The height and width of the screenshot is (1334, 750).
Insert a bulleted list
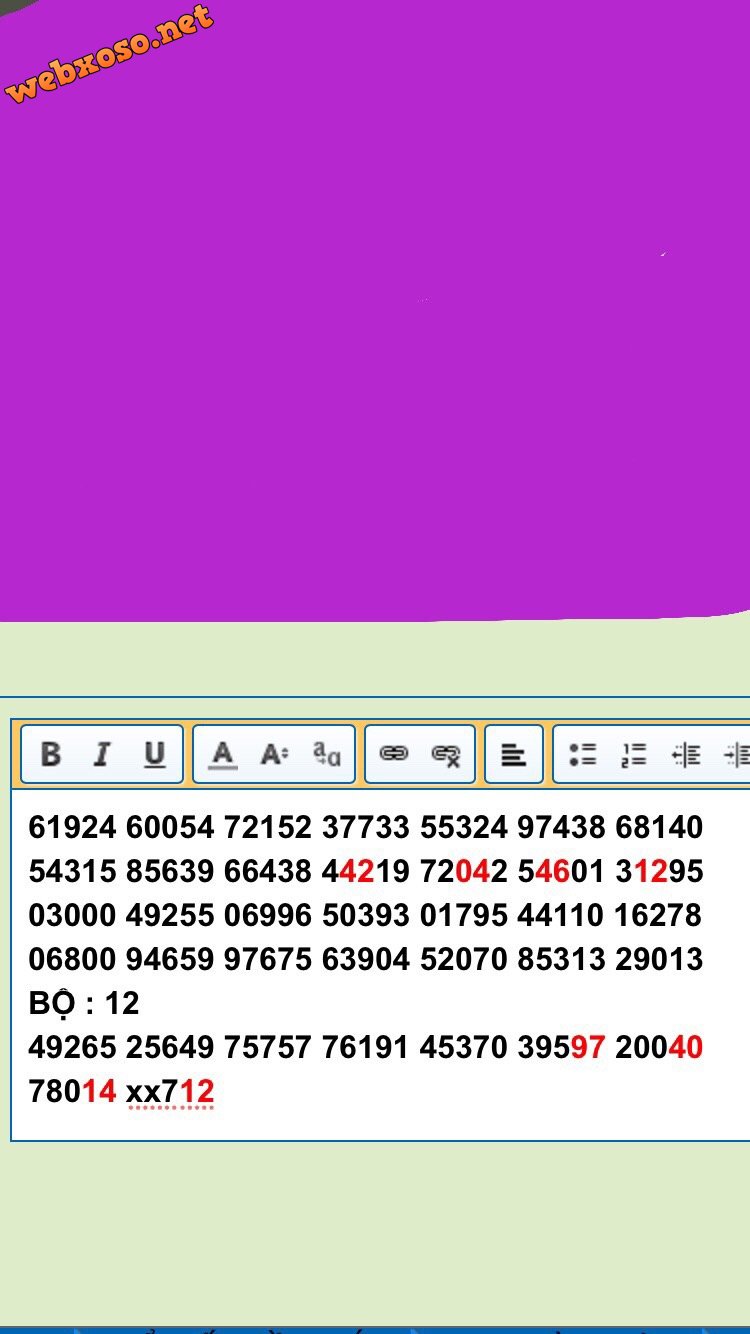[x=582, y=754]
